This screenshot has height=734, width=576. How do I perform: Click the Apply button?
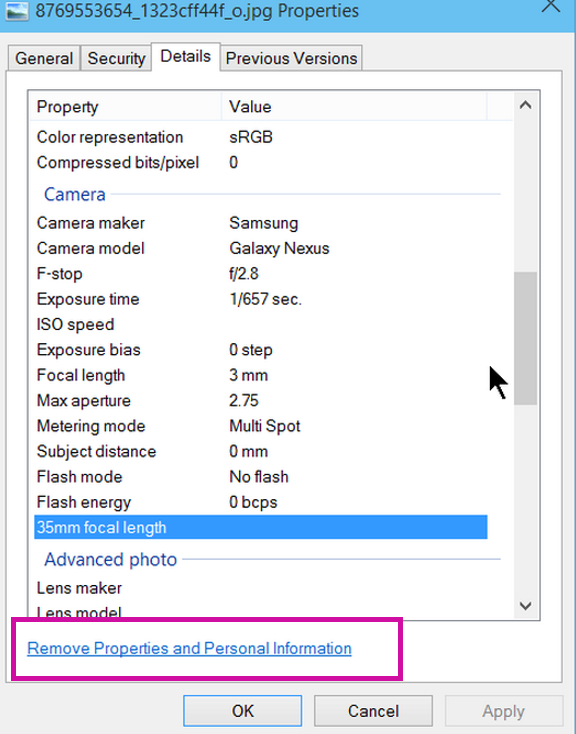point(503,711)
